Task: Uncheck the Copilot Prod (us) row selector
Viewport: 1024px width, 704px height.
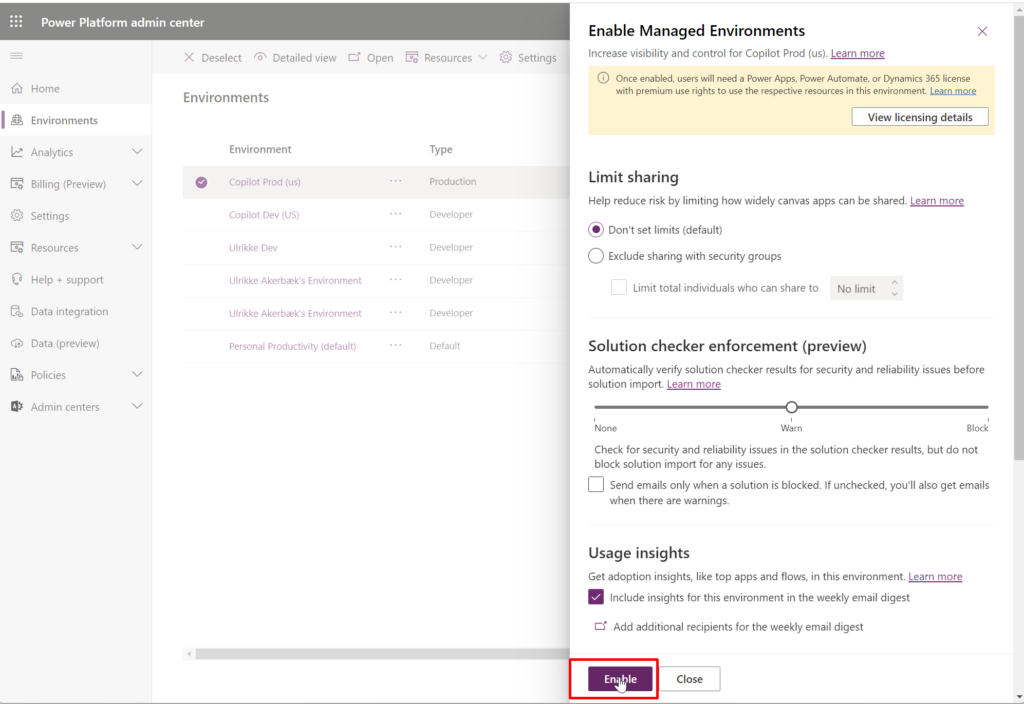Action: (201, 182)
